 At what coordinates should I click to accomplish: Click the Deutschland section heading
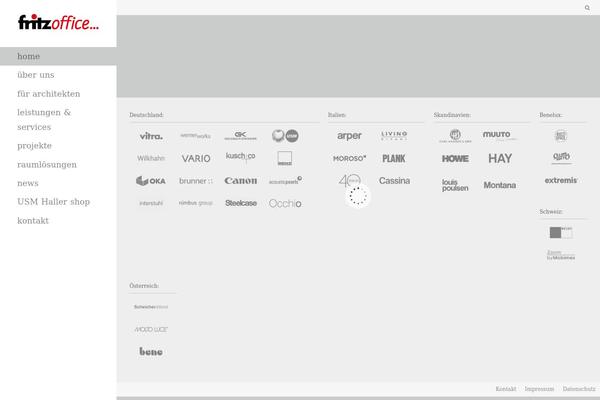coord(146,115)
